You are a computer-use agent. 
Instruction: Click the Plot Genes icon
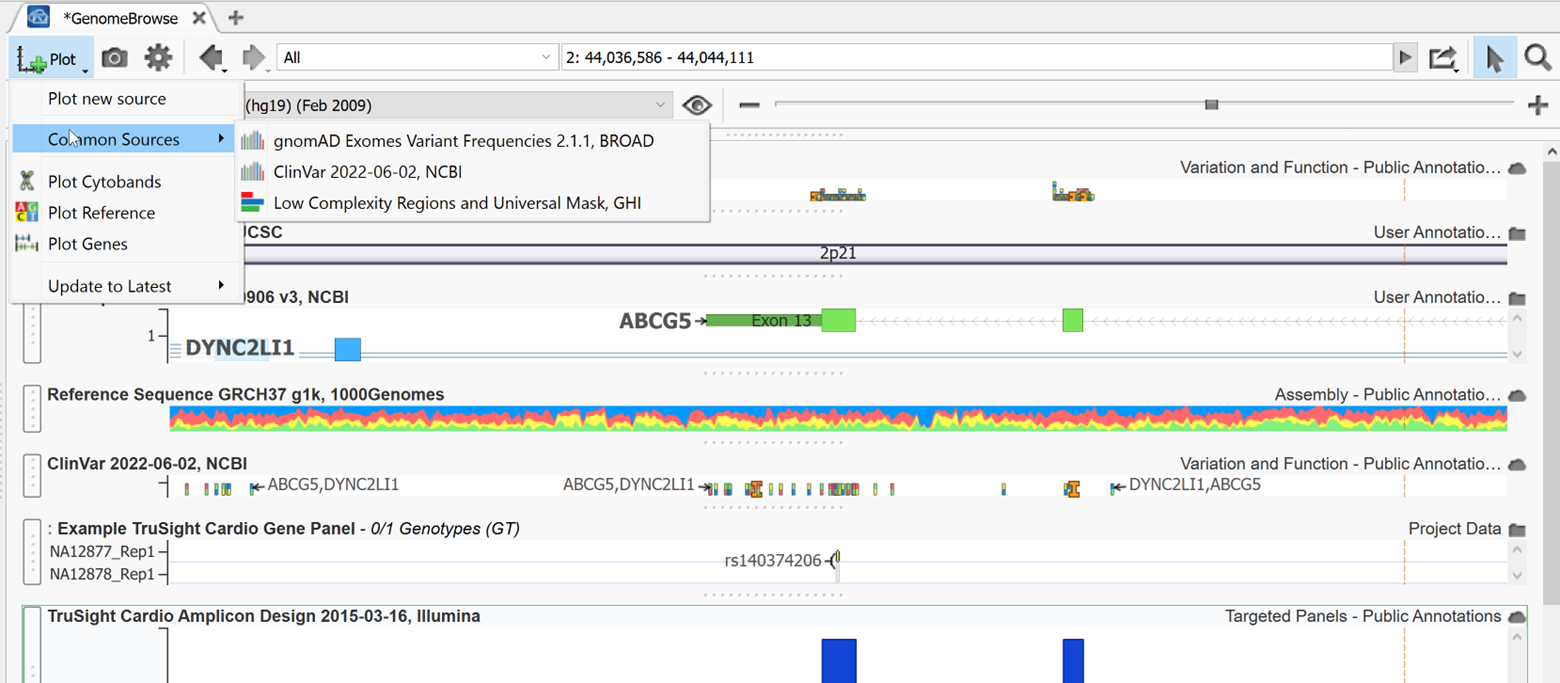pos(24,243)
